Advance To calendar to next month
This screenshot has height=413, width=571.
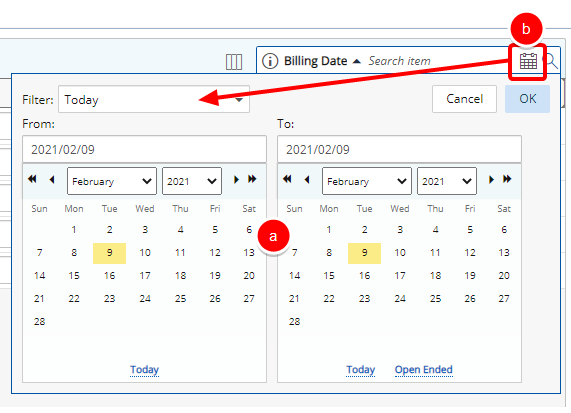[491, 179]
